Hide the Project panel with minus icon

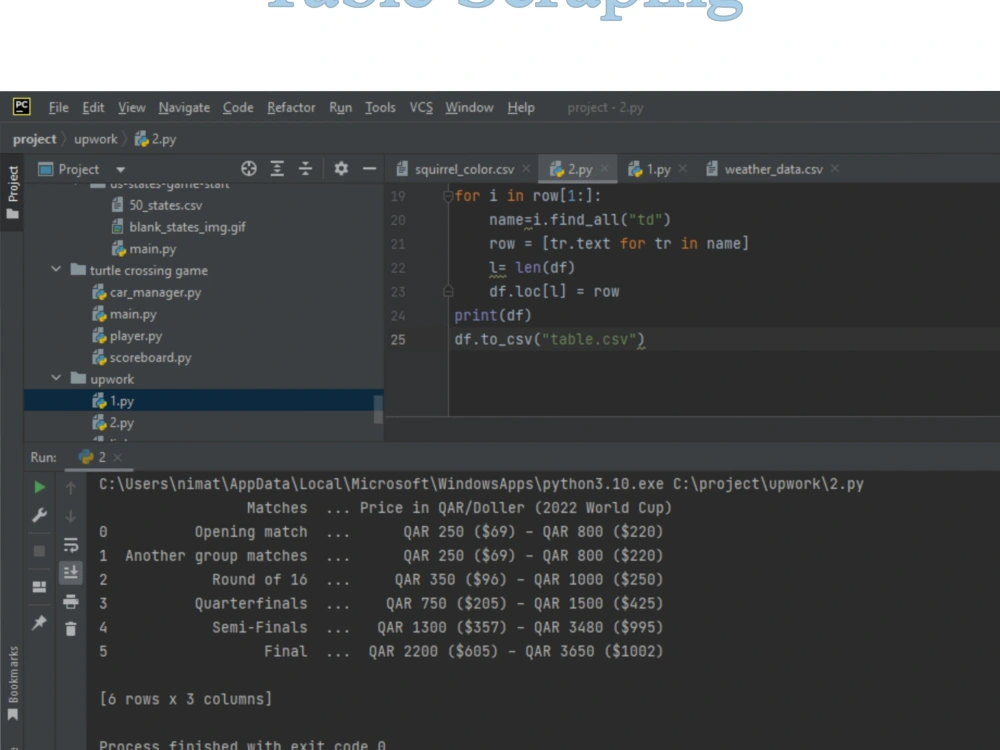click(x=369, y=169)
